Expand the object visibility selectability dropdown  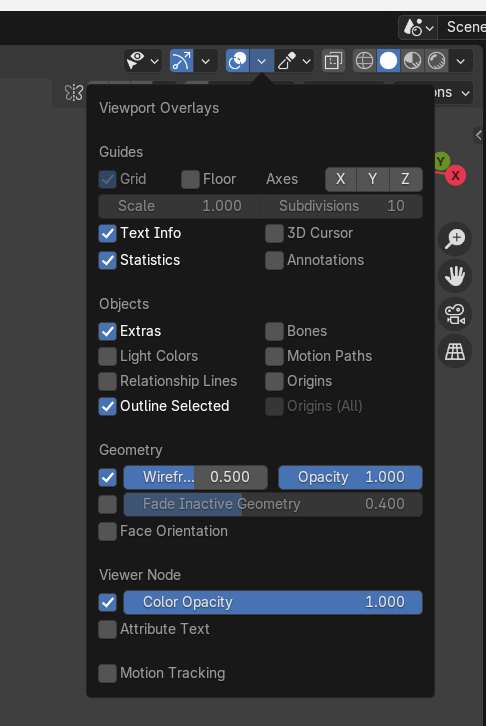coord(143,61)
